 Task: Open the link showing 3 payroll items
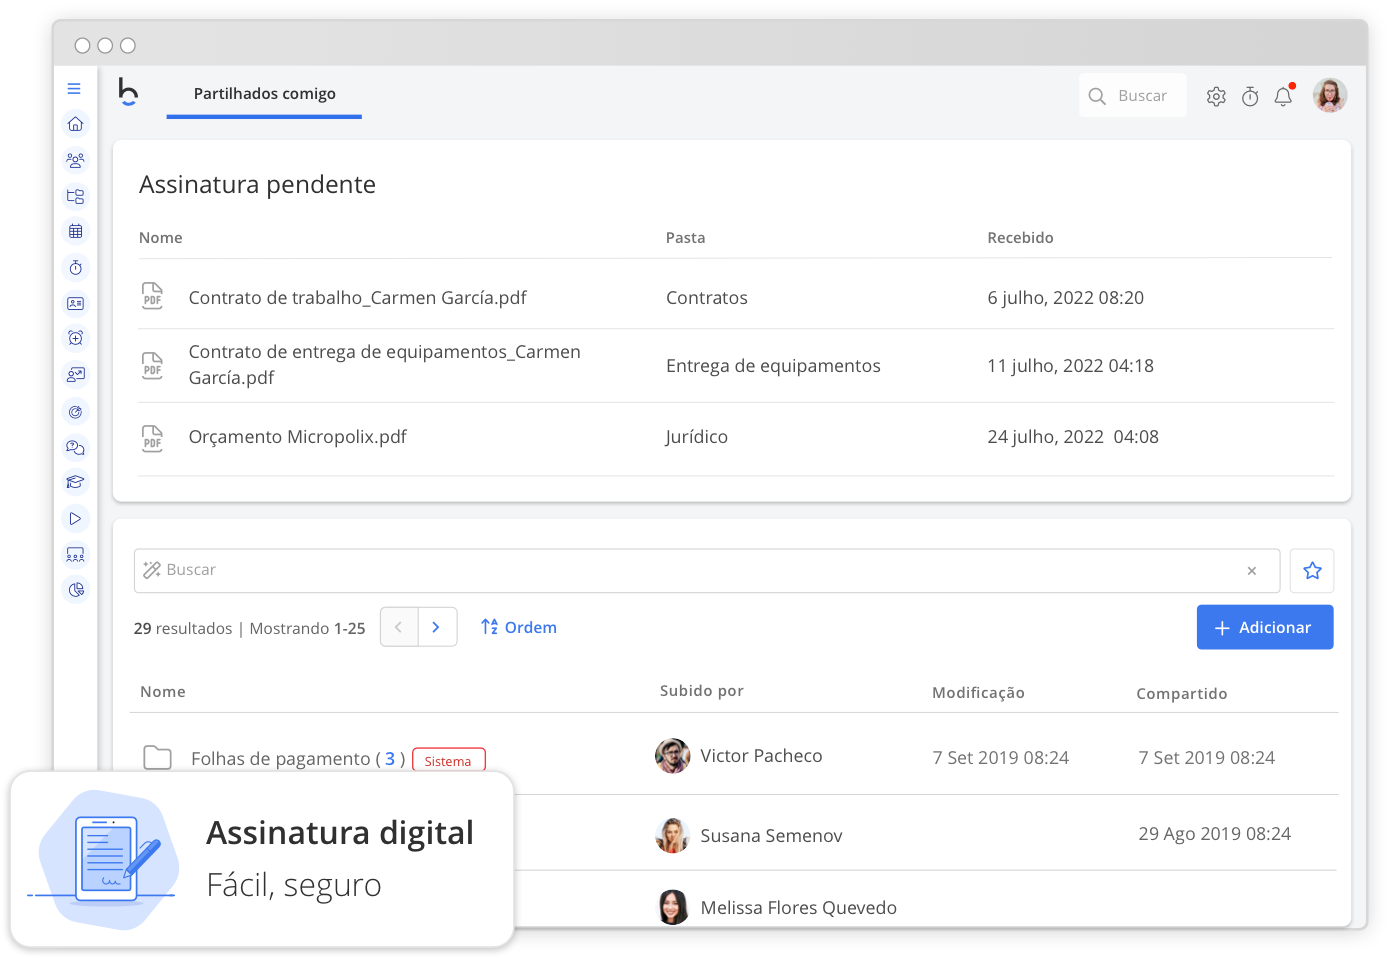coord(390,758)
